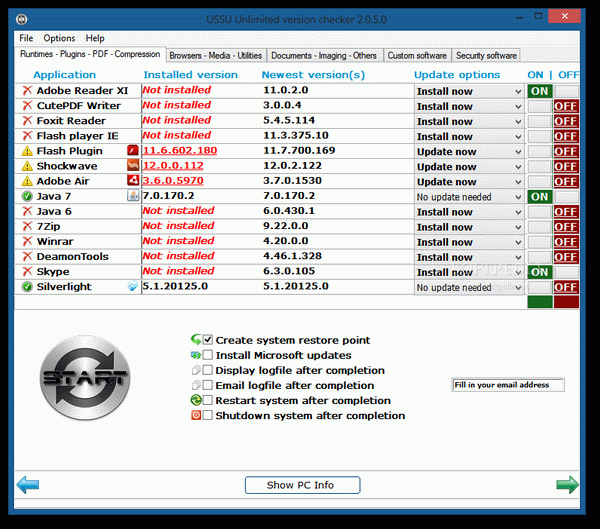
Task: Open the Options menu
Action: [x=59, y=38]
